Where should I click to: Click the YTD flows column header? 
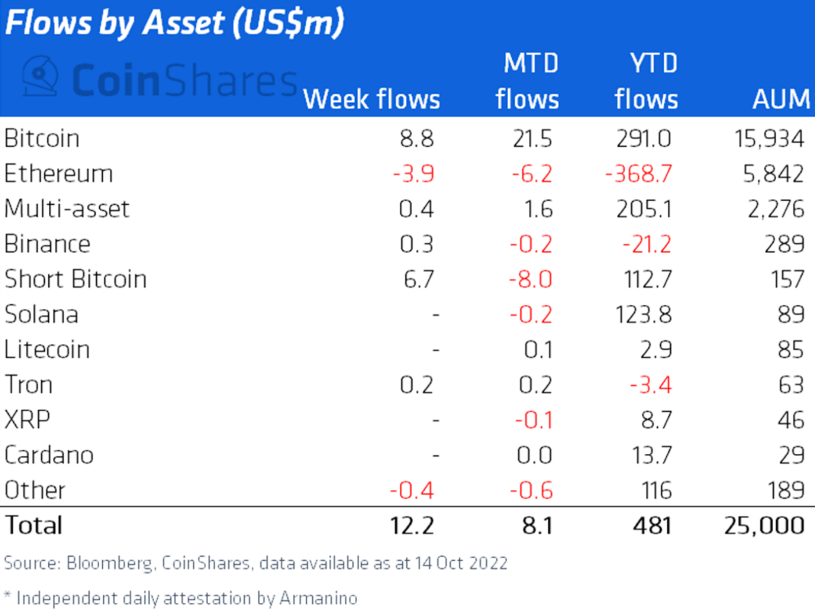pyautogui.click(x=646, y=82)
